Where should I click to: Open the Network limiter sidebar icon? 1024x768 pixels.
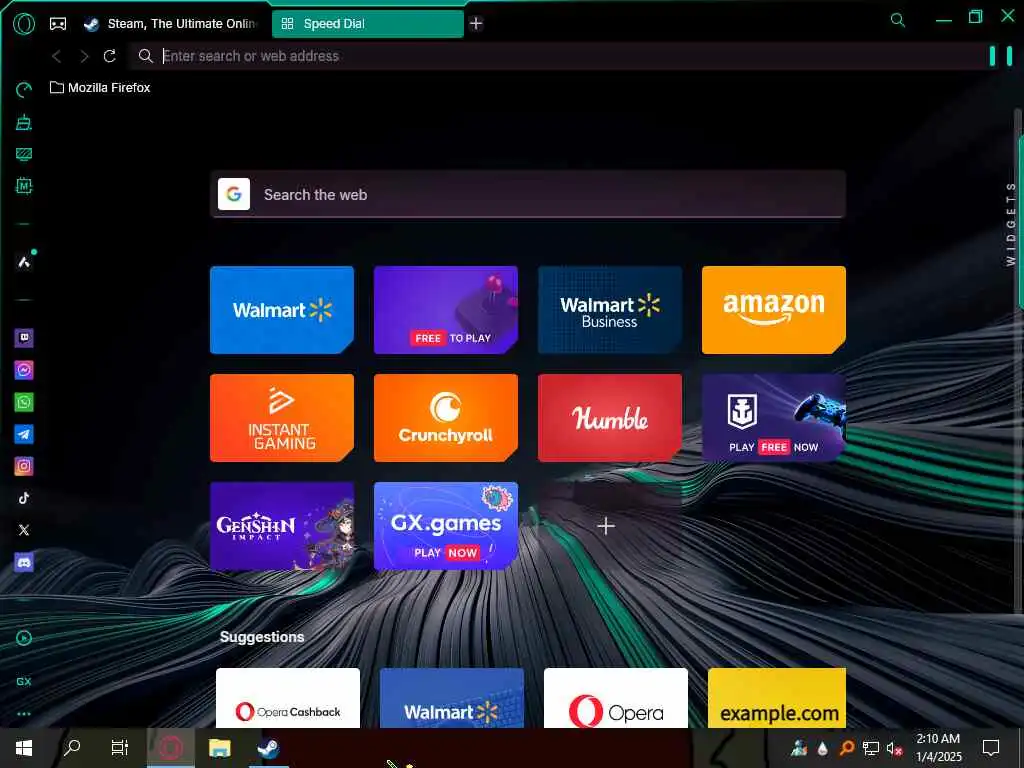click(24, 154)
